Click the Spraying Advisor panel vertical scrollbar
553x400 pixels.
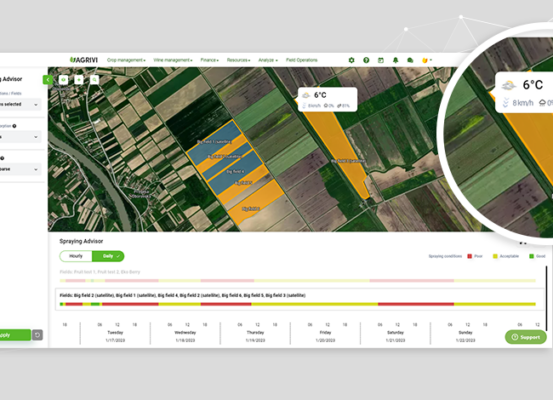(x=546, y=298)
